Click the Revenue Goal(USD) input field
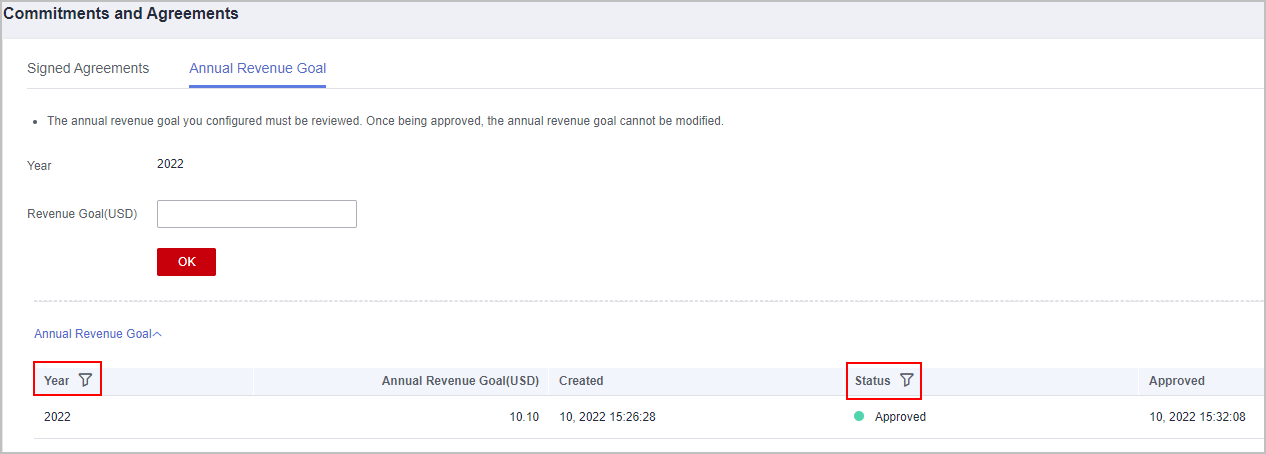Screen dimensions: 1266x454 [x=257, y=214]
